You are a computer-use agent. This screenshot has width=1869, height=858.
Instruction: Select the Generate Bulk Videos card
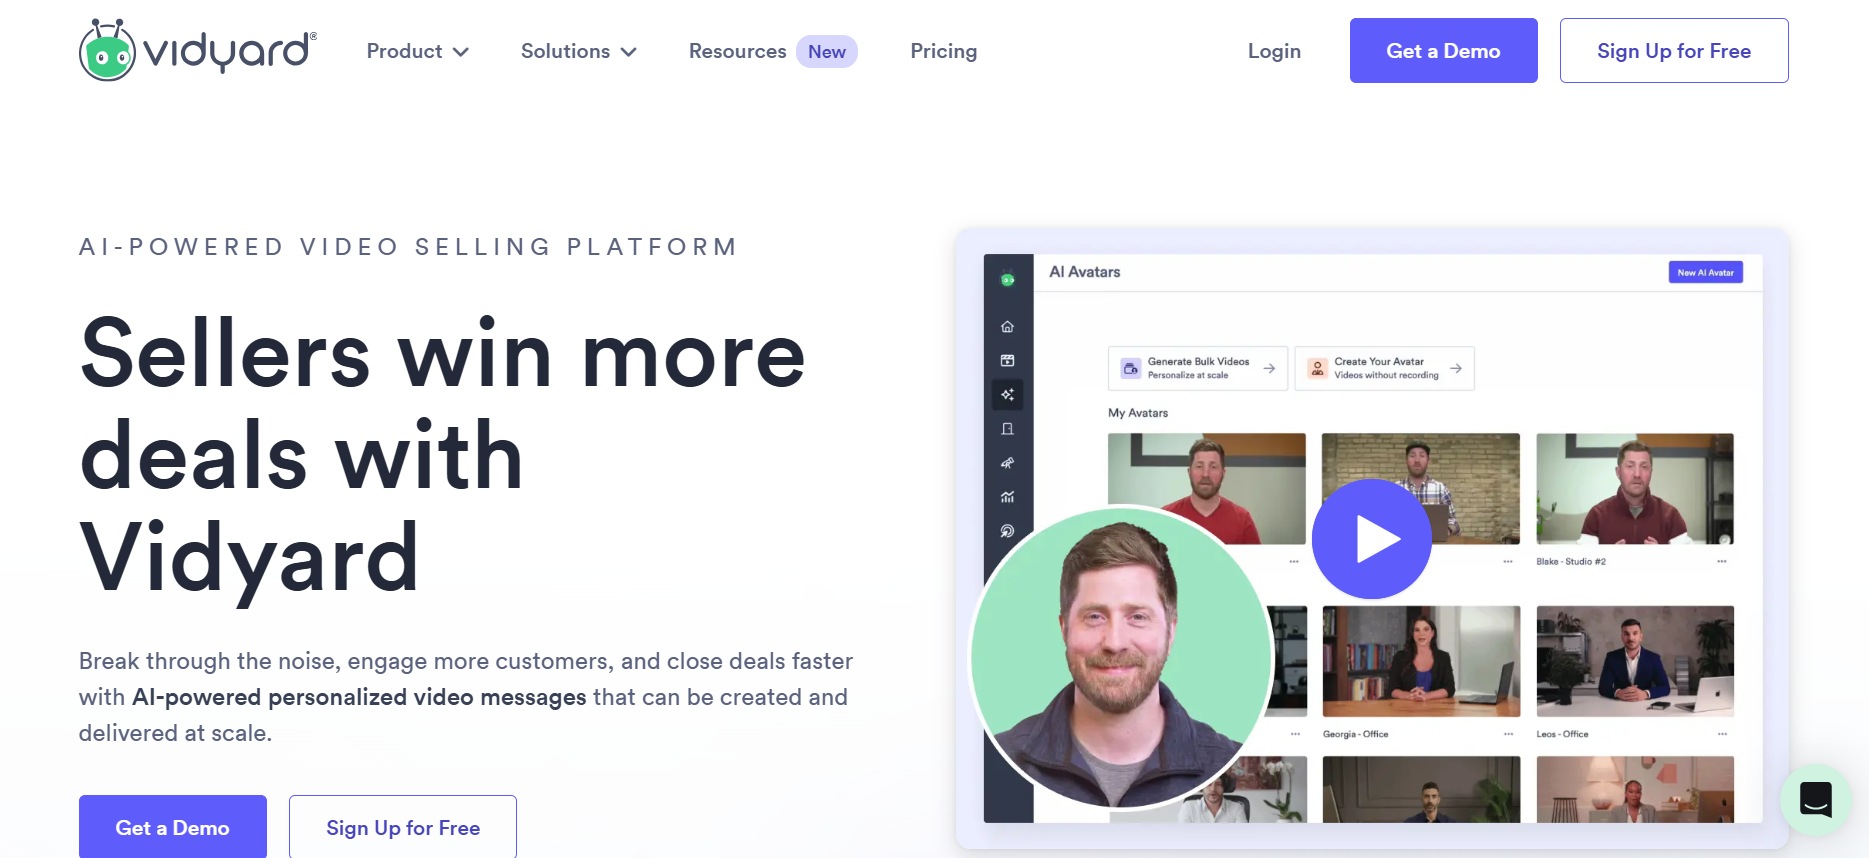(x=1197, y=368)
